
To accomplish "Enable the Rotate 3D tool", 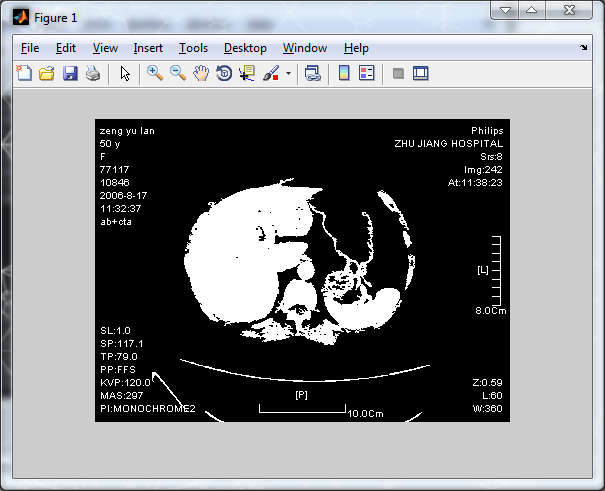I will point(224,73).
